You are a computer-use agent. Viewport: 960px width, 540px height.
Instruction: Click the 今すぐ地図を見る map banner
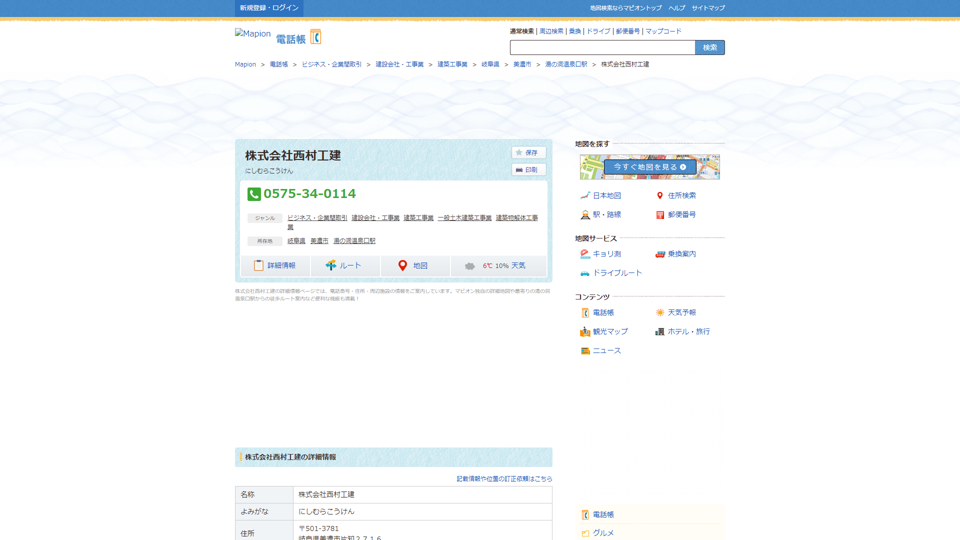tap(650, 167)
